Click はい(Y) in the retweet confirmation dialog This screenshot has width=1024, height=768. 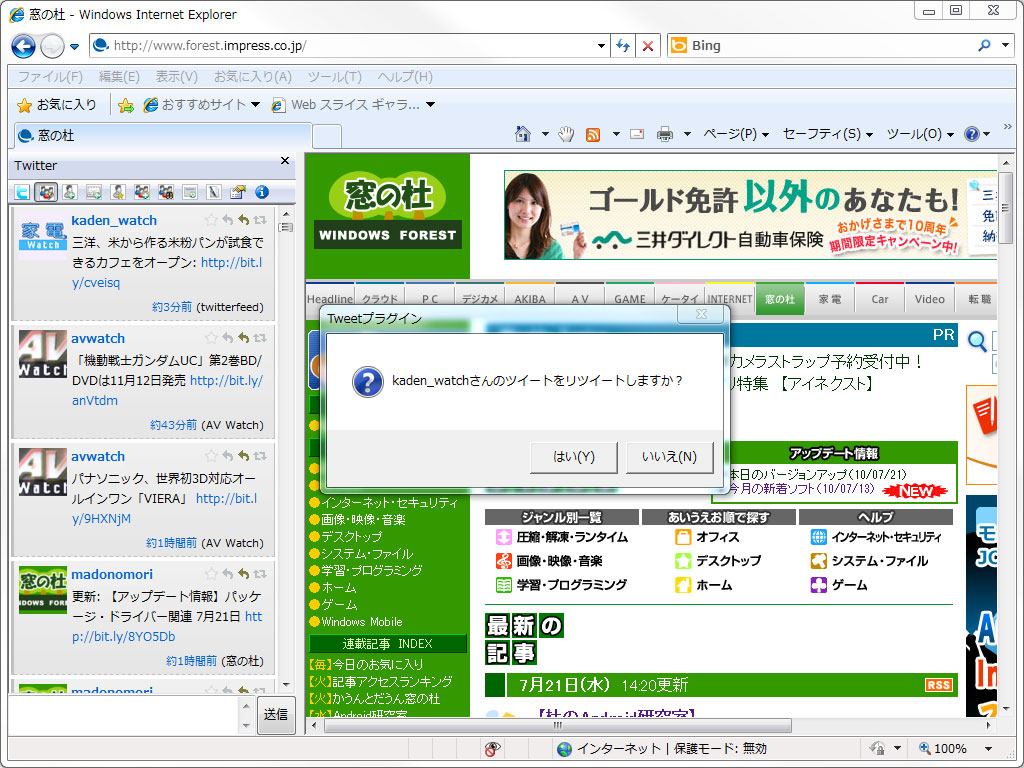click(572, 457)
